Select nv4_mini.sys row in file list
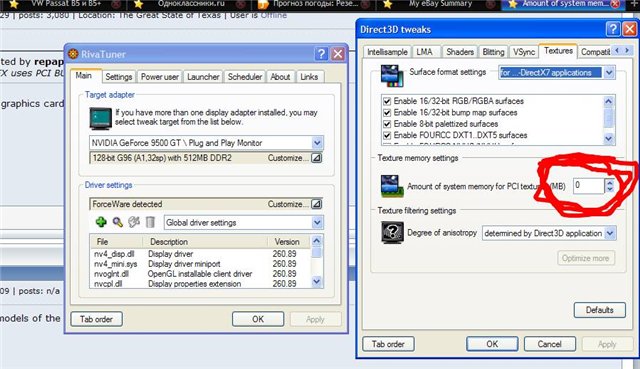The image size is (640, 369). coord(200,264)
